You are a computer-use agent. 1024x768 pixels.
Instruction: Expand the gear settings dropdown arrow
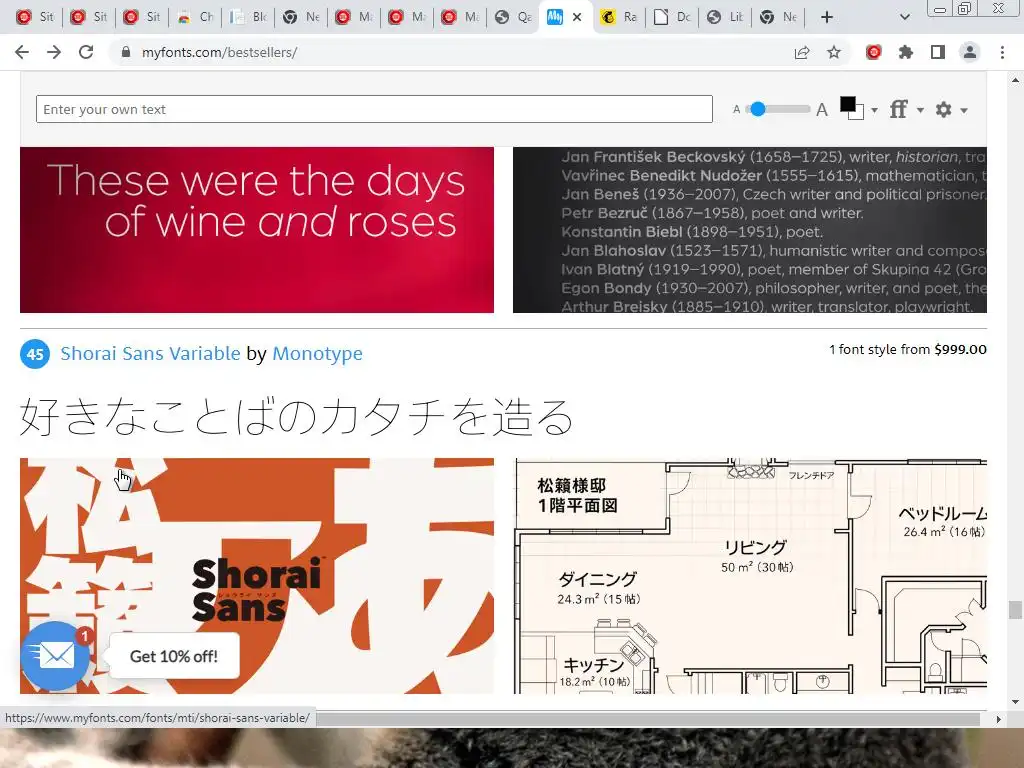click(x=963, y=110)
